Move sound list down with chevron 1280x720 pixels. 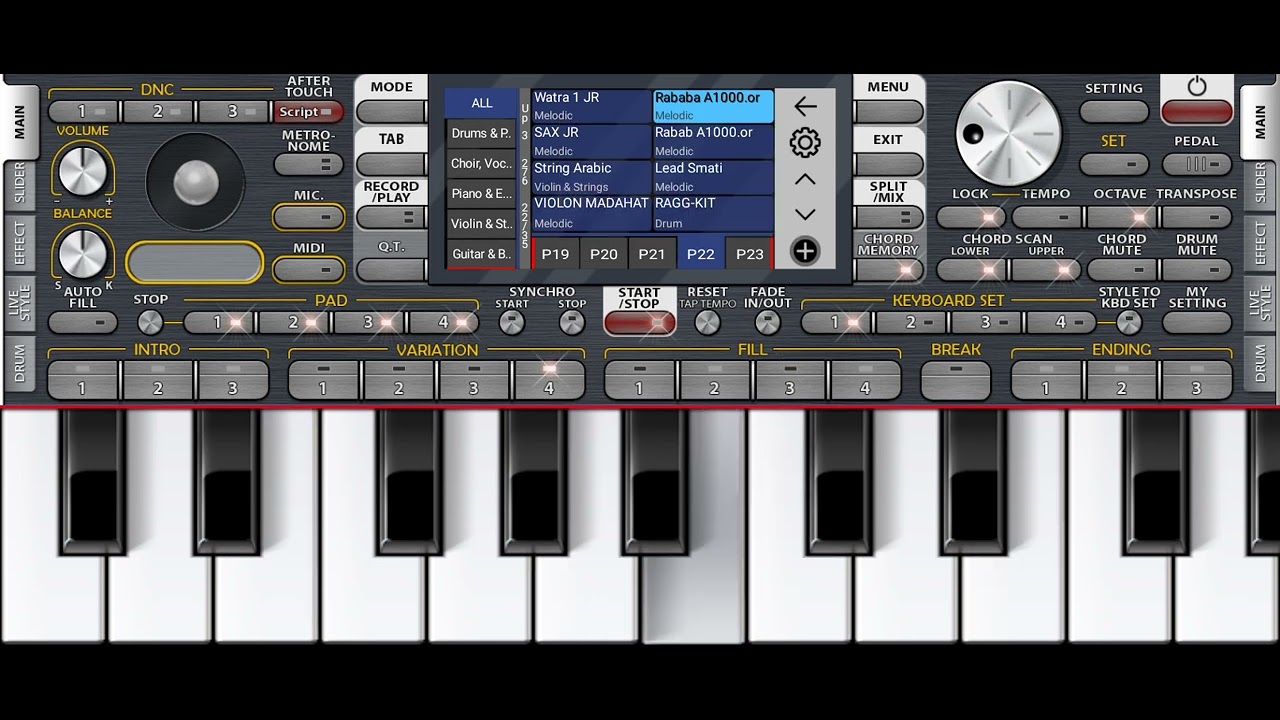pyautogui.click(x=805, y=214)
